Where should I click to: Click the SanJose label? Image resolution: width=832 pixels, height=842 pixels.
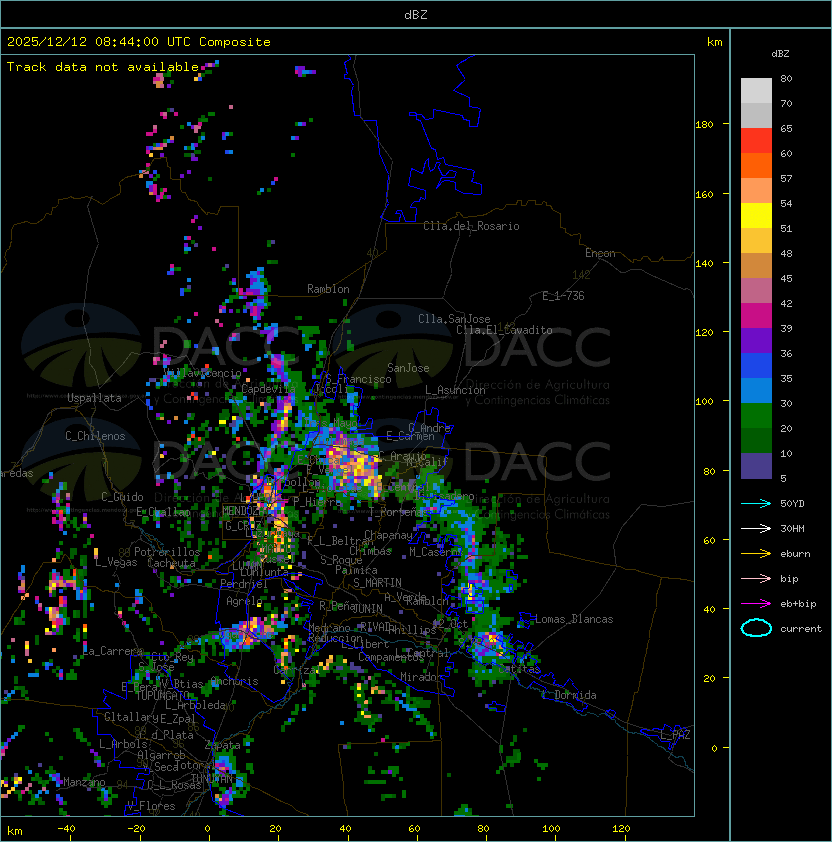408,368
